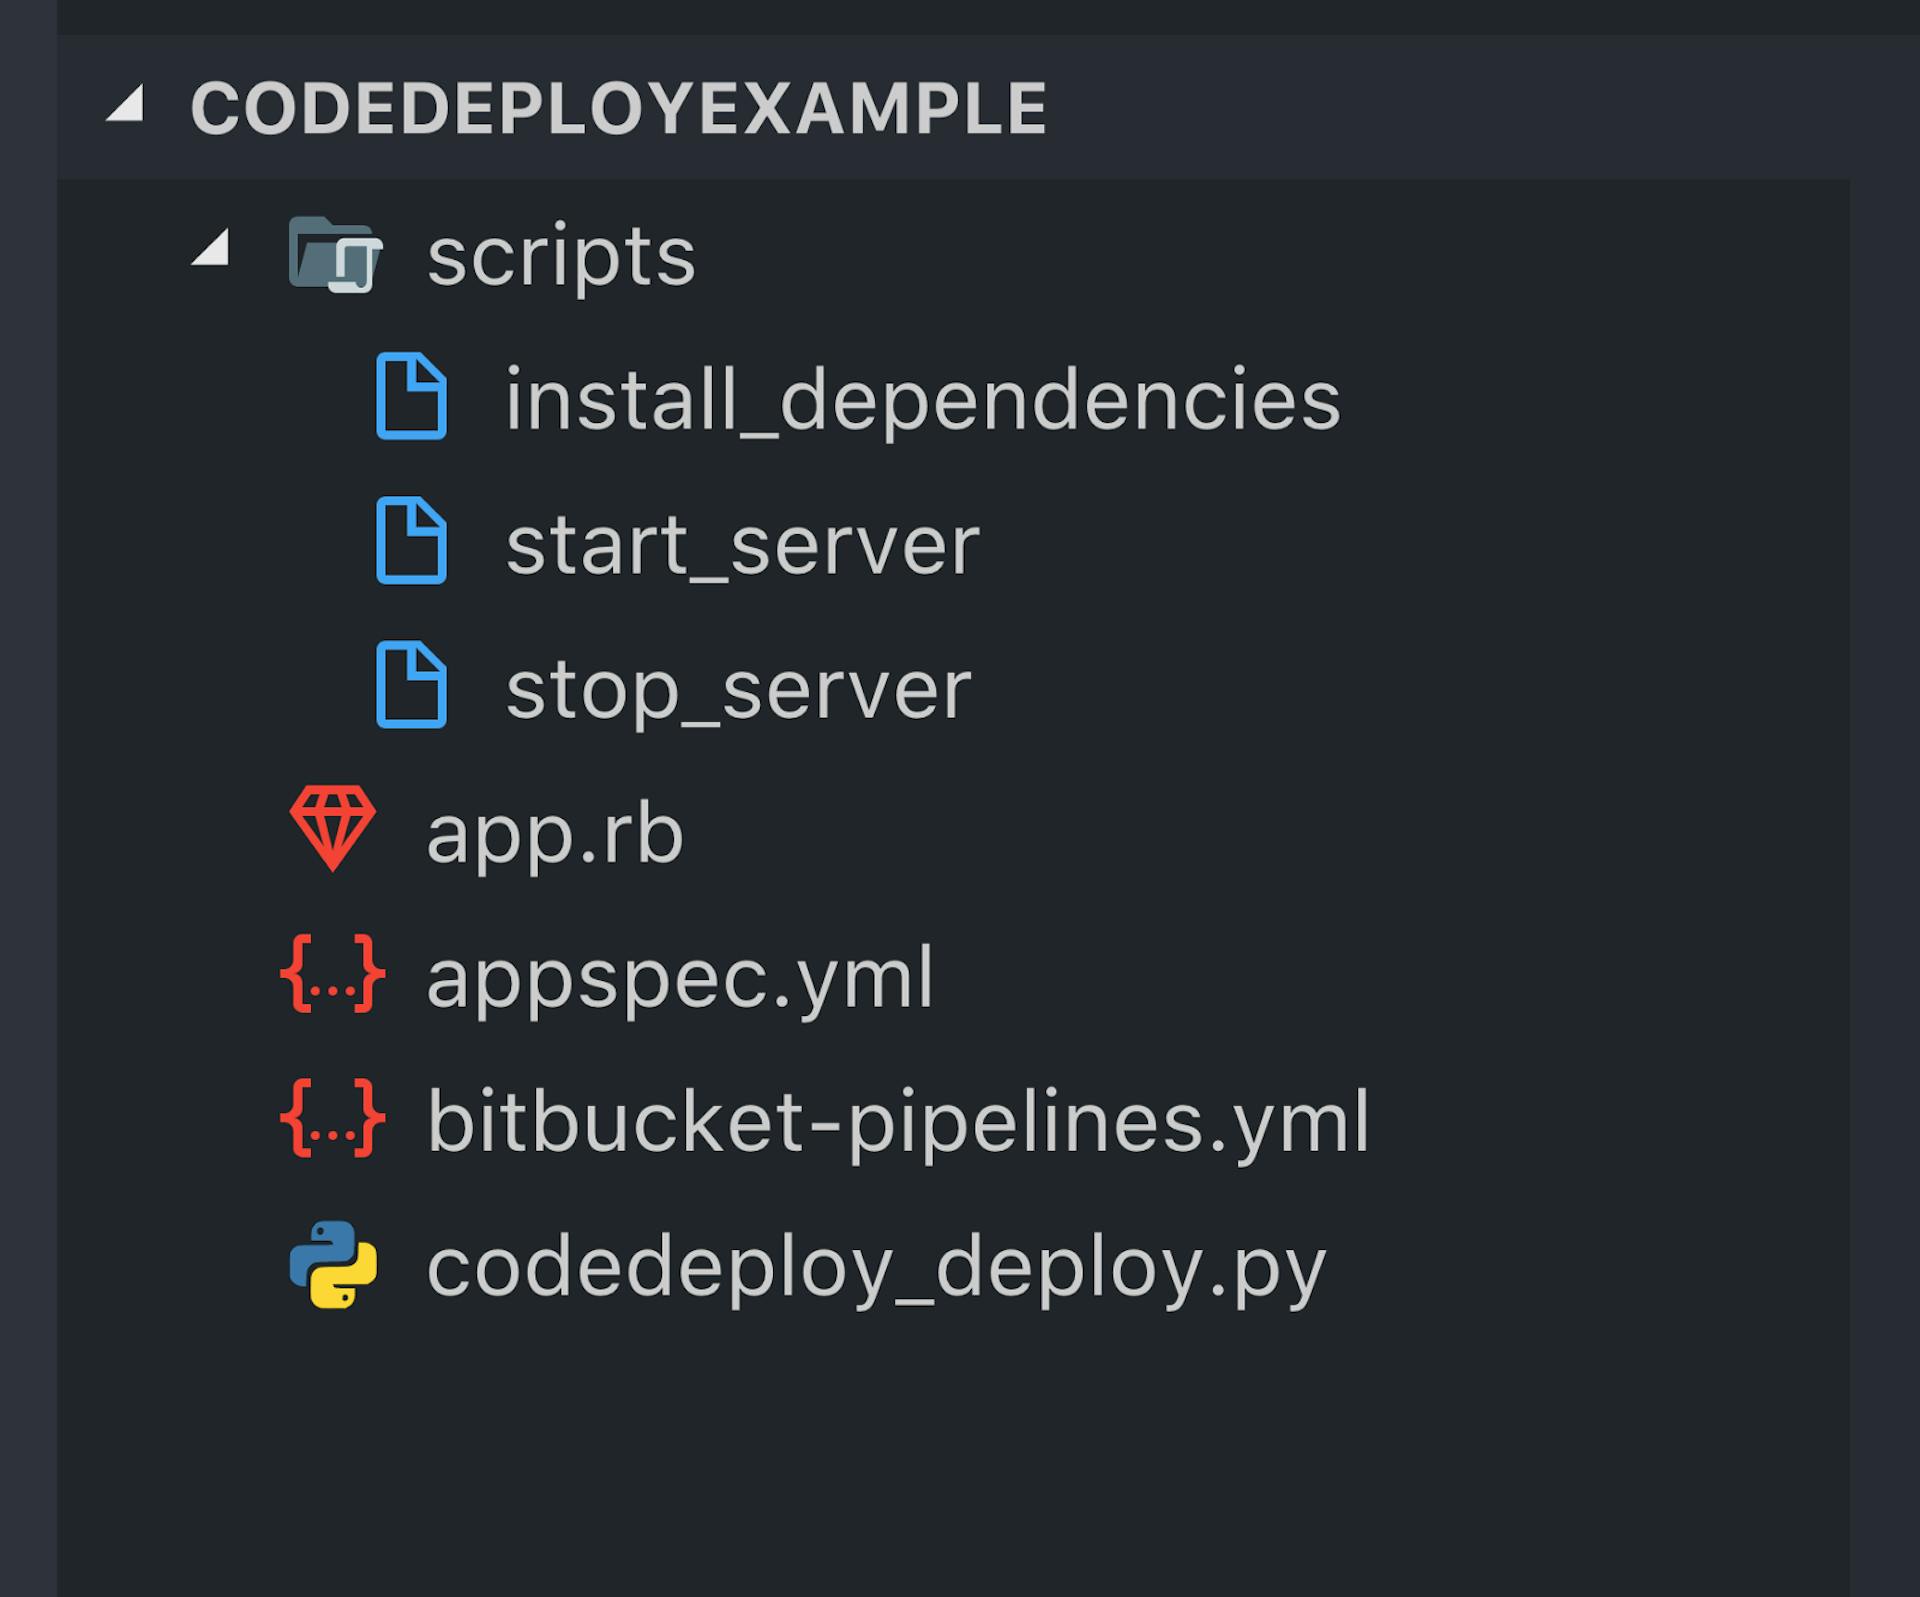1920x1597 pixels.
Task: Click the install_dependencies file icon
Action: [x=411, y=397]
